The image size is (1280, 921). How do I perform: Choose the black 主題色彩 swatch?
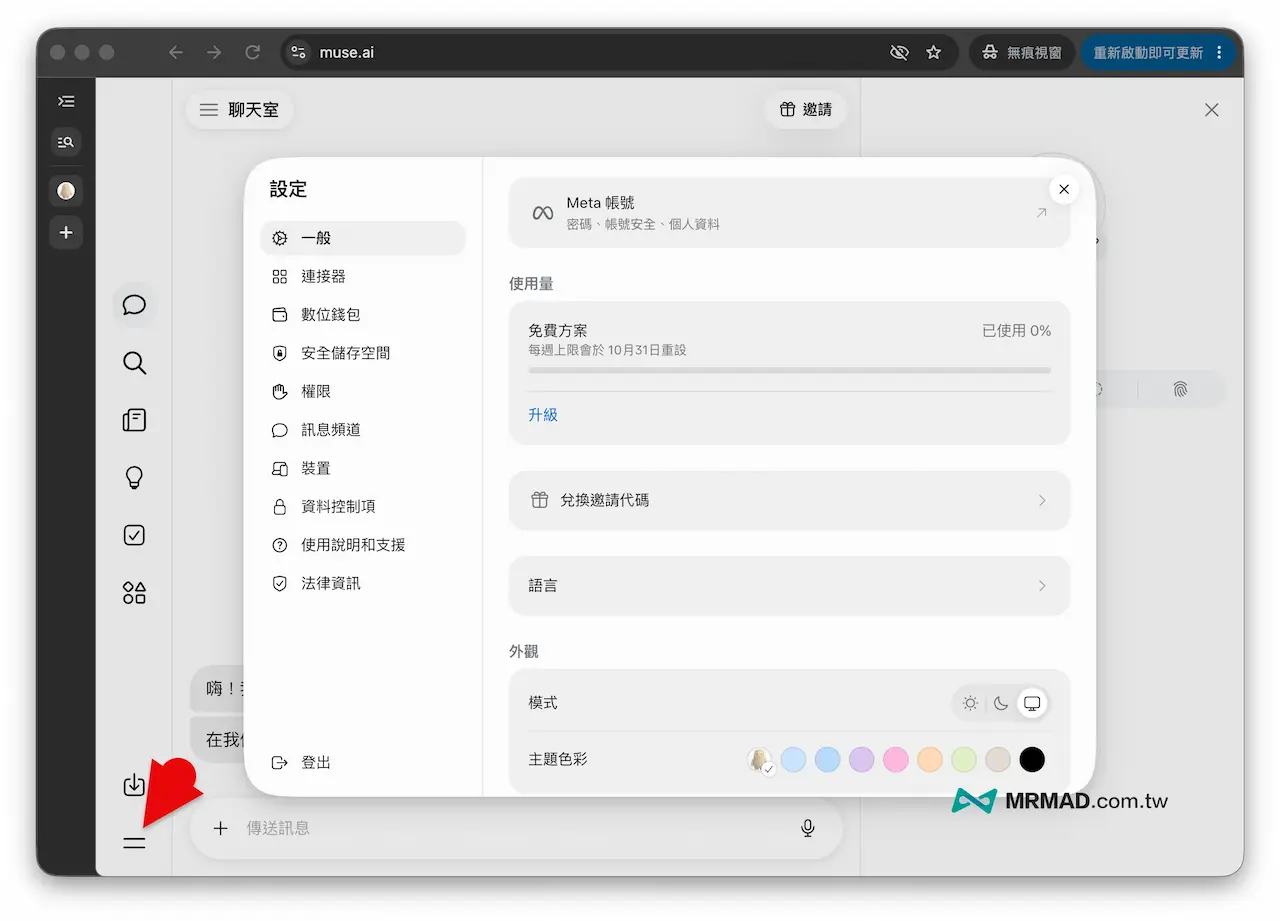pyautogui.click(x=1032, y=760)
